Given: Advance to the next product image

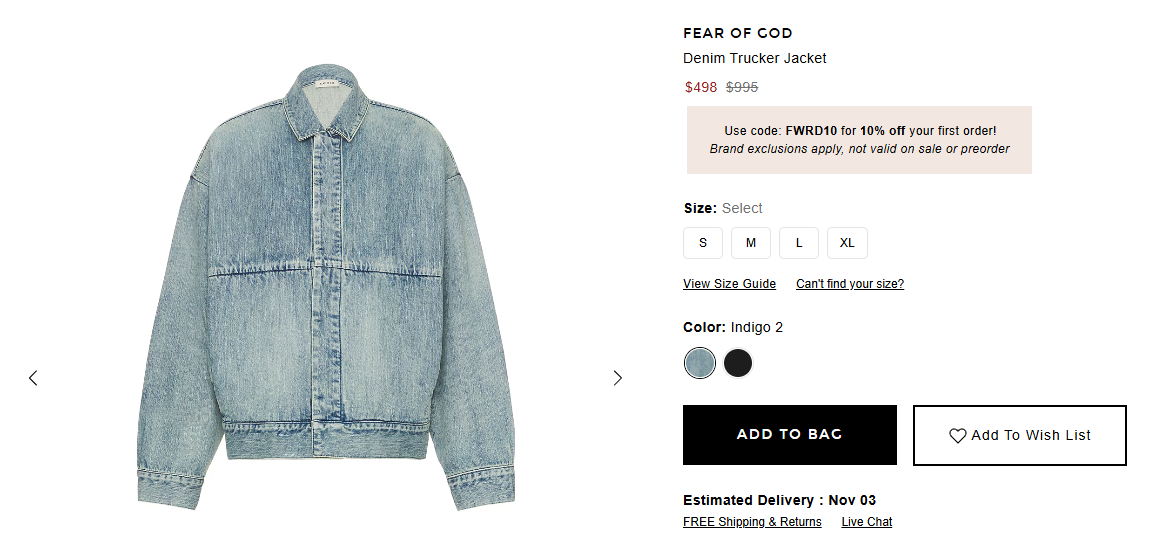Looking at the screenshot, I should (x=617, y=378).
